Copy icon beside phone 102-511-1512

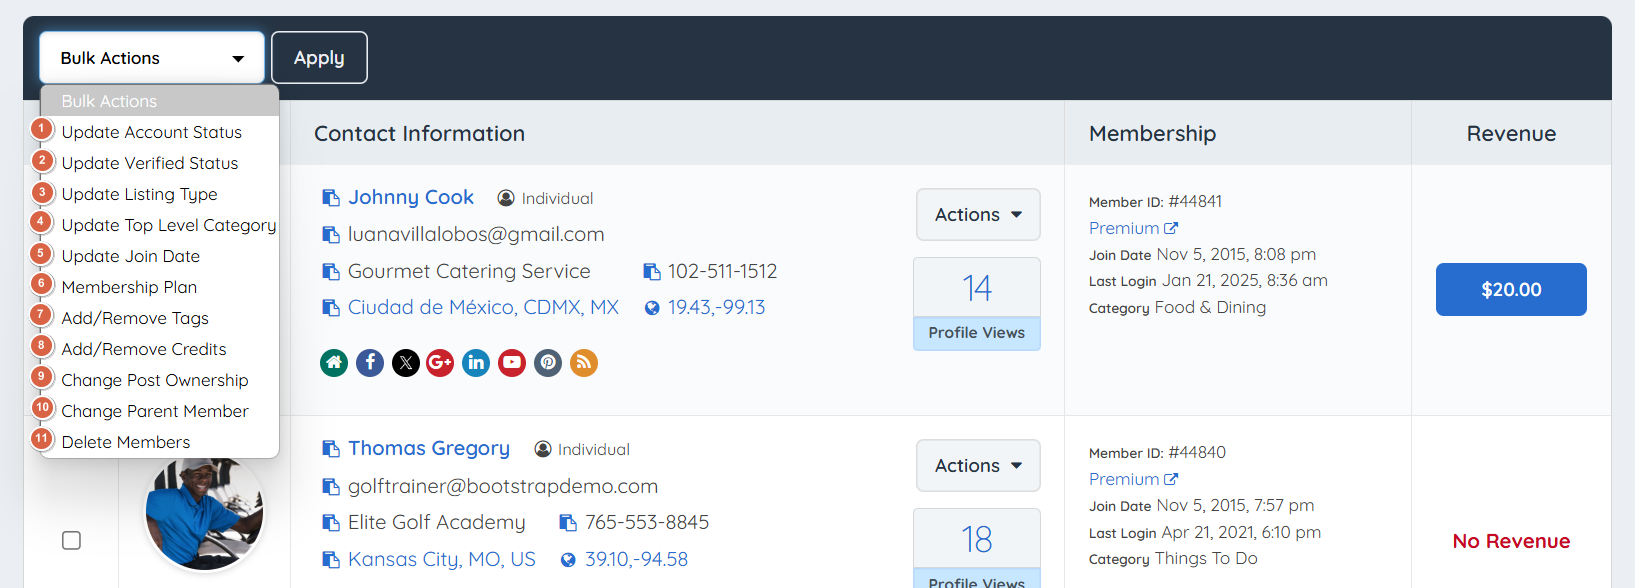(652, 272)
